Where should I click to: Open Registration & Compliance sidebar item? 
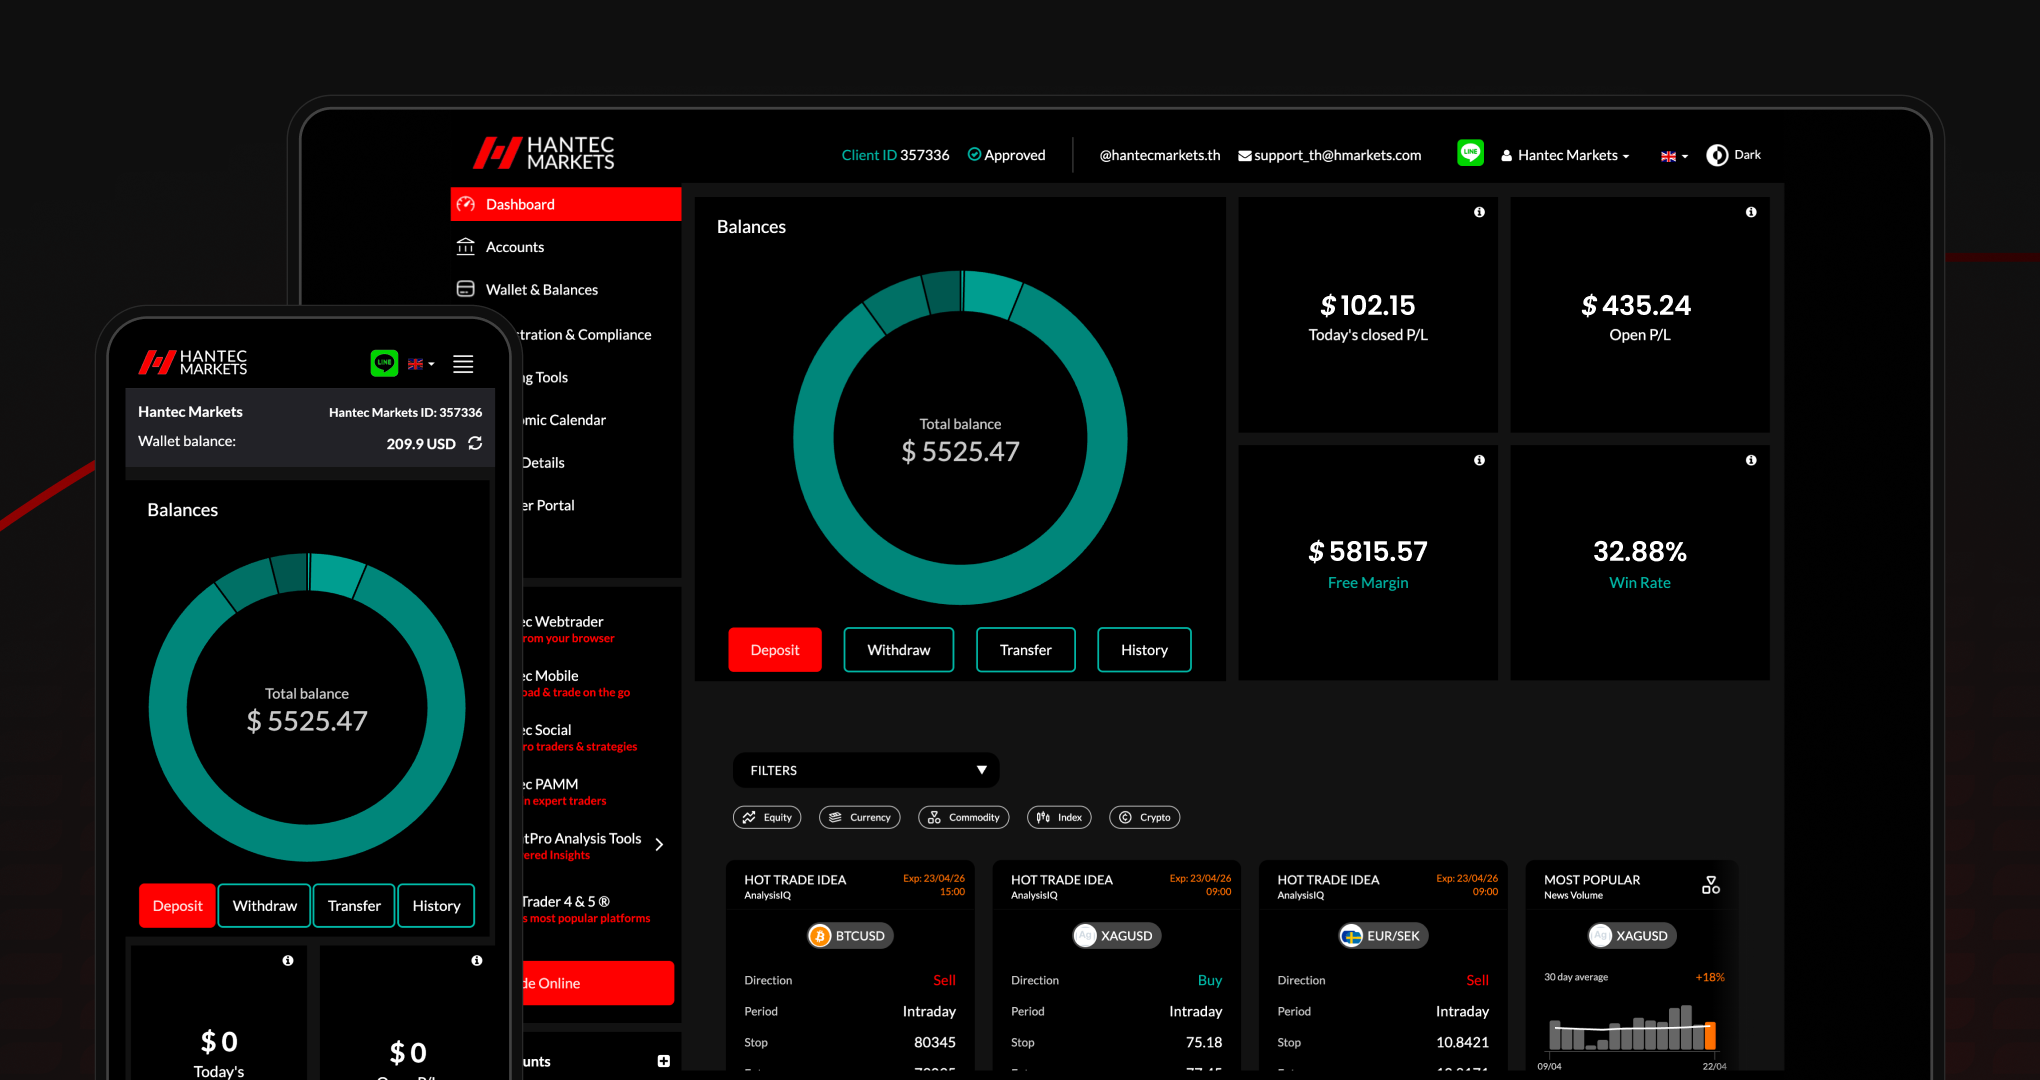pos(585,335)
